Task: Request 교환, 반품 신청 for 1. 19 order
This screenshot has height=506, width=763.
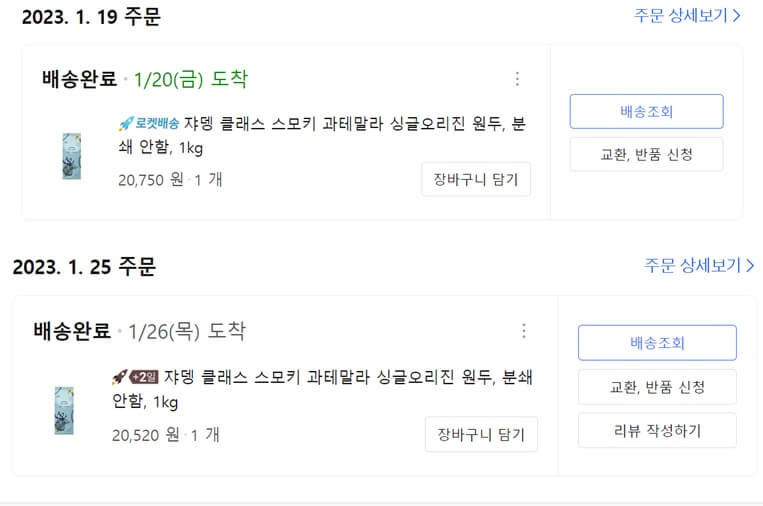Action: [646, 155]
